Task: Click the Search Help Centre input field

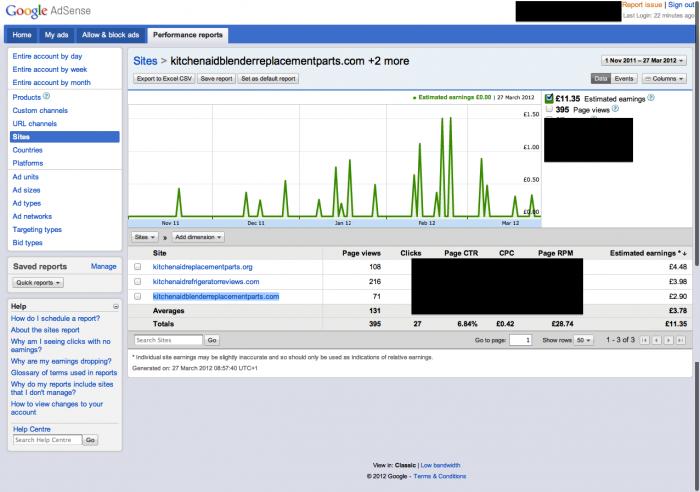Action: (x=47, y=440)
